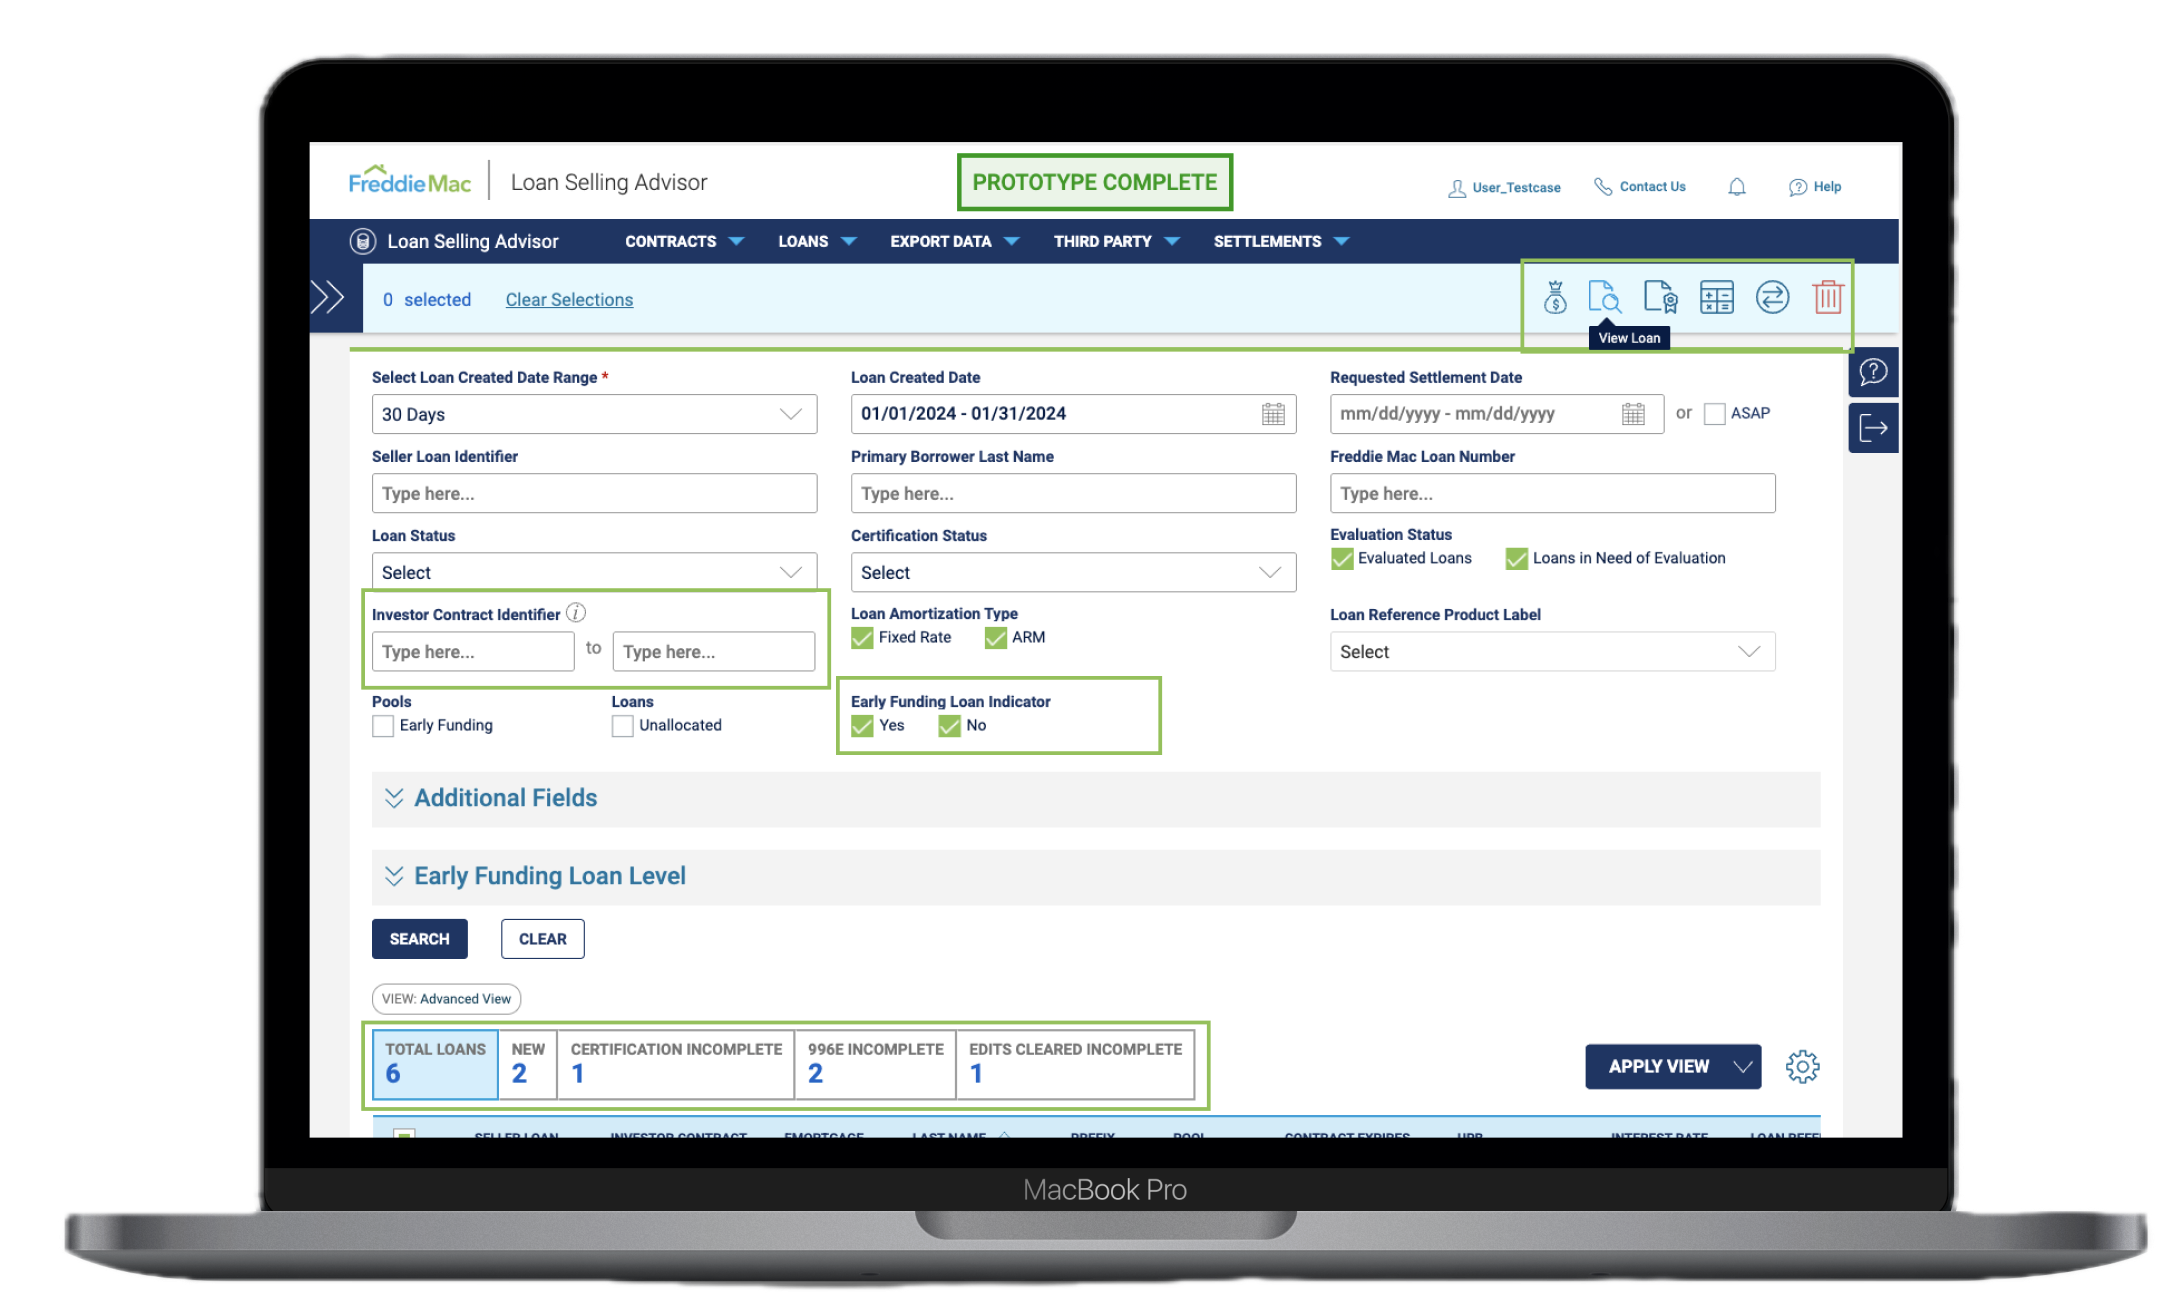Open the loan certification document icon
This screenshot has width=2172, height=1302.
click(1660, 297)
